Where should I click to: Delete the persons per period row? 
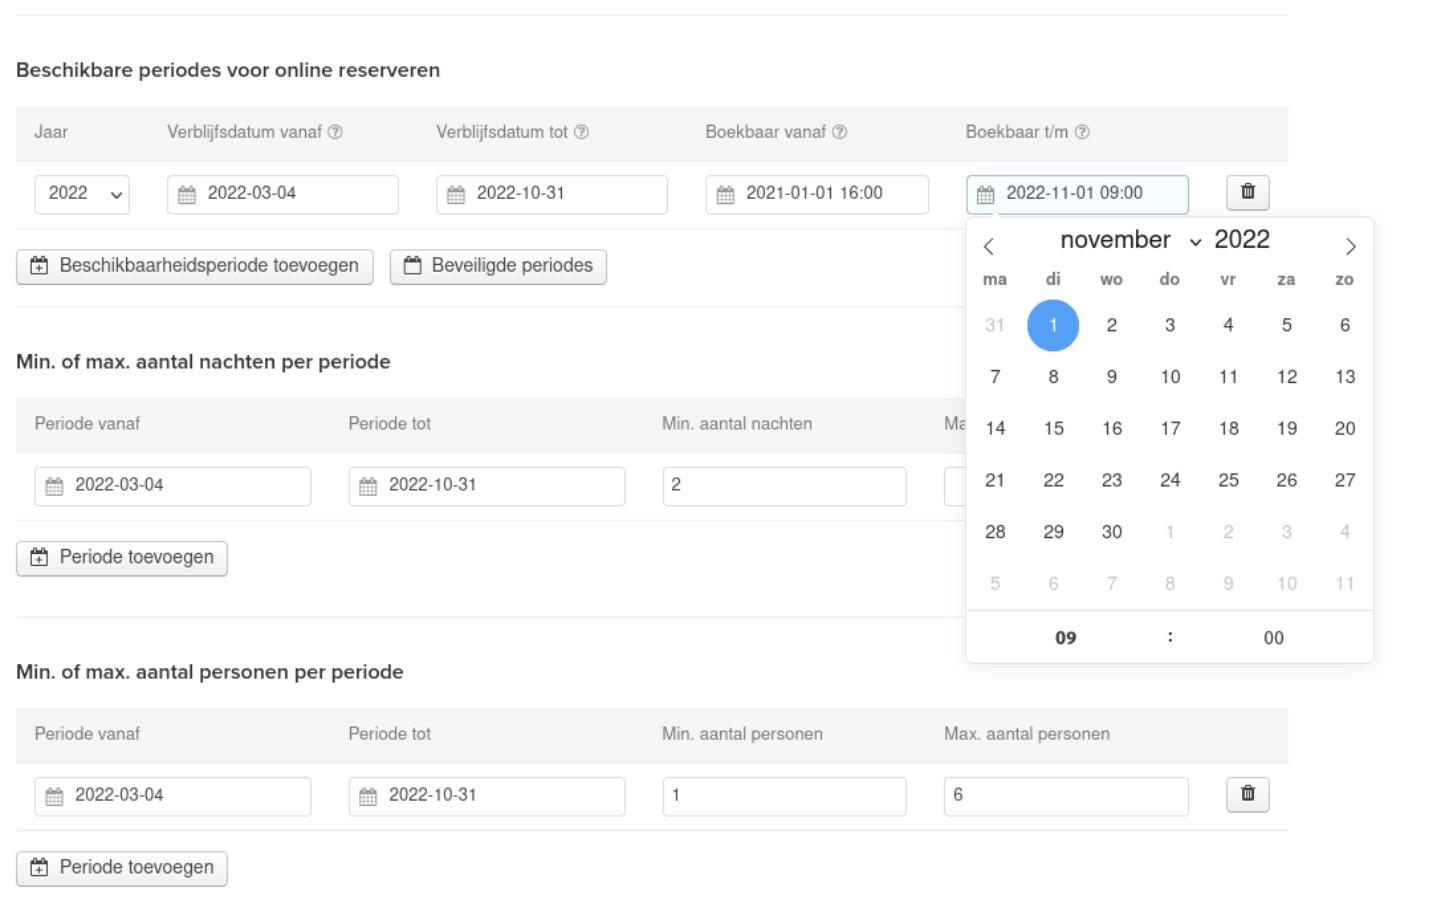pos(1247,794)
